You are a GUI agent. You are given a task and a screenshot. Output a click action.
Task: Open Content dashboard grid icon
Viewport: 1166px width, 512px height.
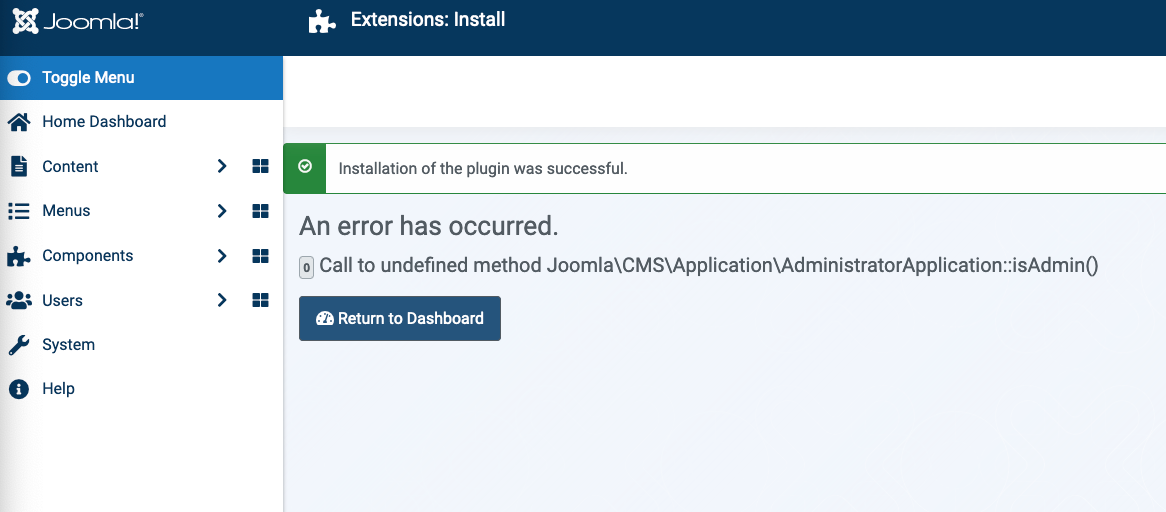(x=260, y=167)
